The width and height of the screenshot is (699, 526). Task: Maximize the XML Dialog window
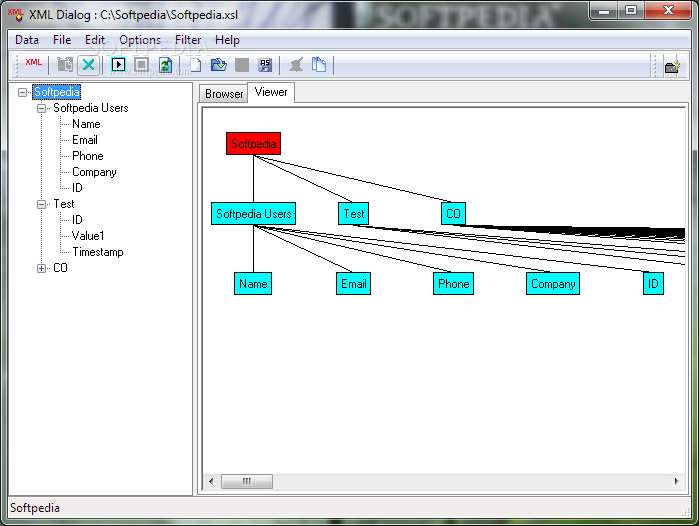[631, 11]
